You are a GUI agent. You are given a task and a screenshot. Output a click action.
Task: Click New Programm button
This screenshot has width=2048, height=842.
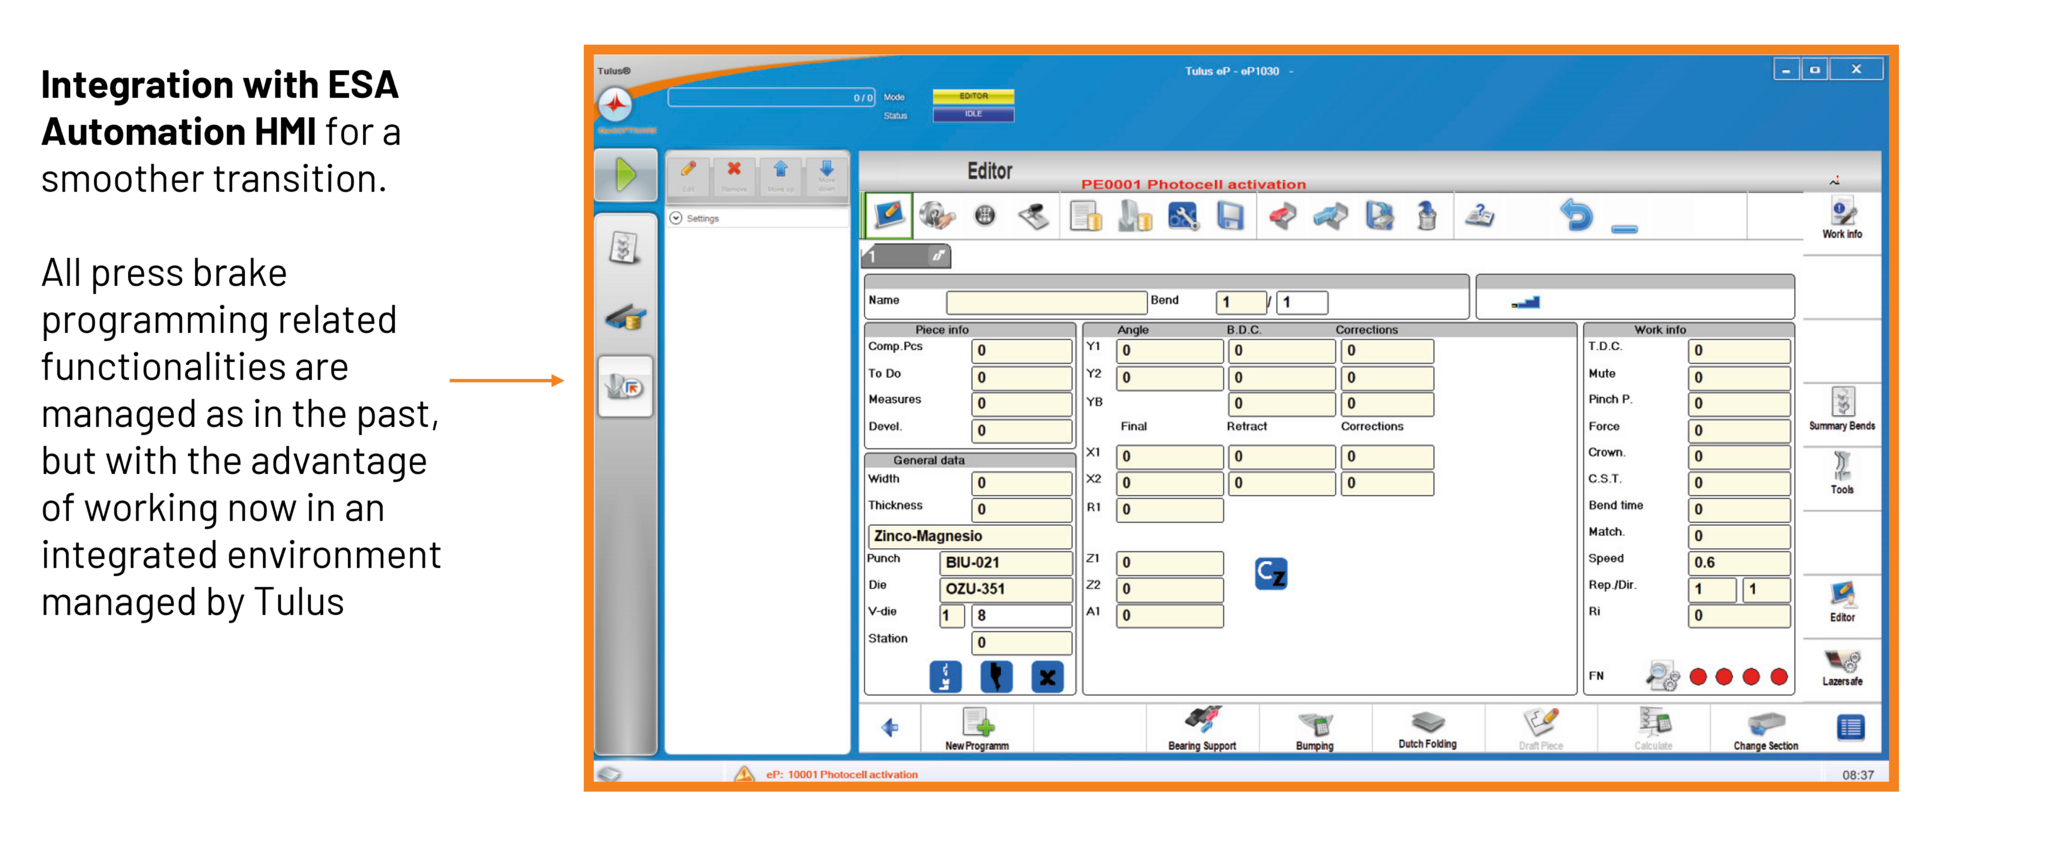tap(977, 729)
